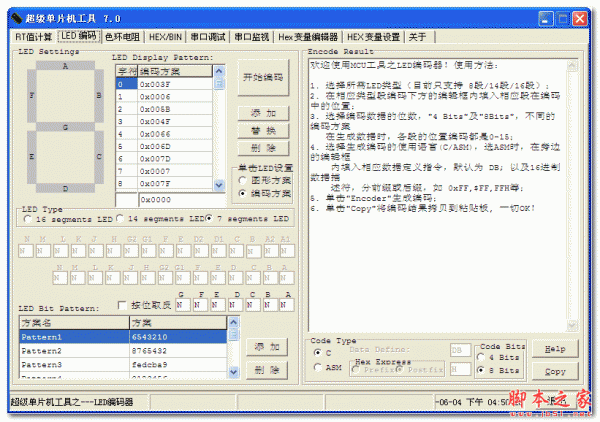Select row 6 with code 0x007D
Image resolution: width=600 pixels, height=422 pixels.
(164, 159)
